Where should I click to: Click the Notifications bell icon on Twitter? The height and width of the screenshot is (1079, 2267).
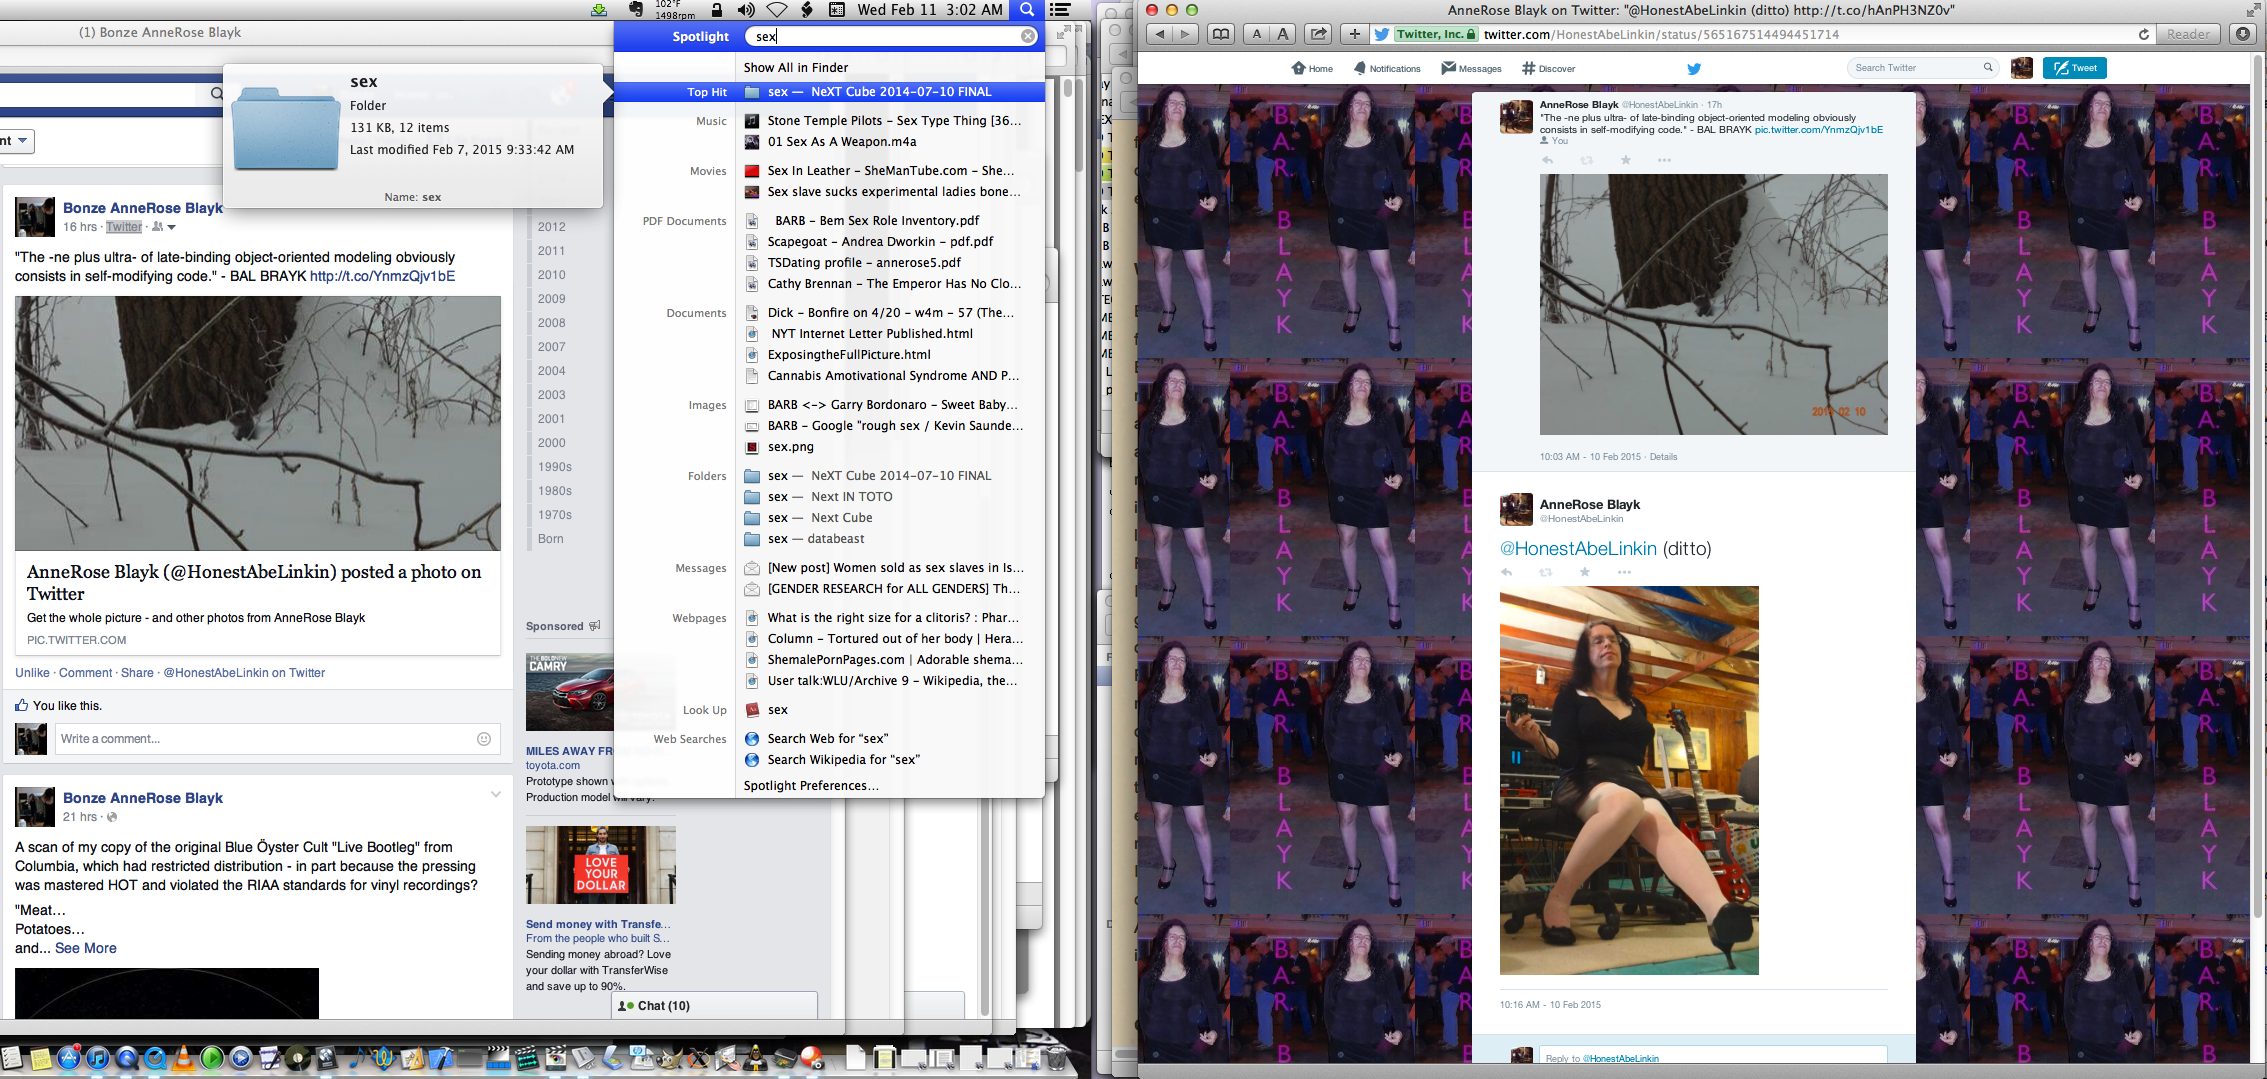[x=1358, y=68]
